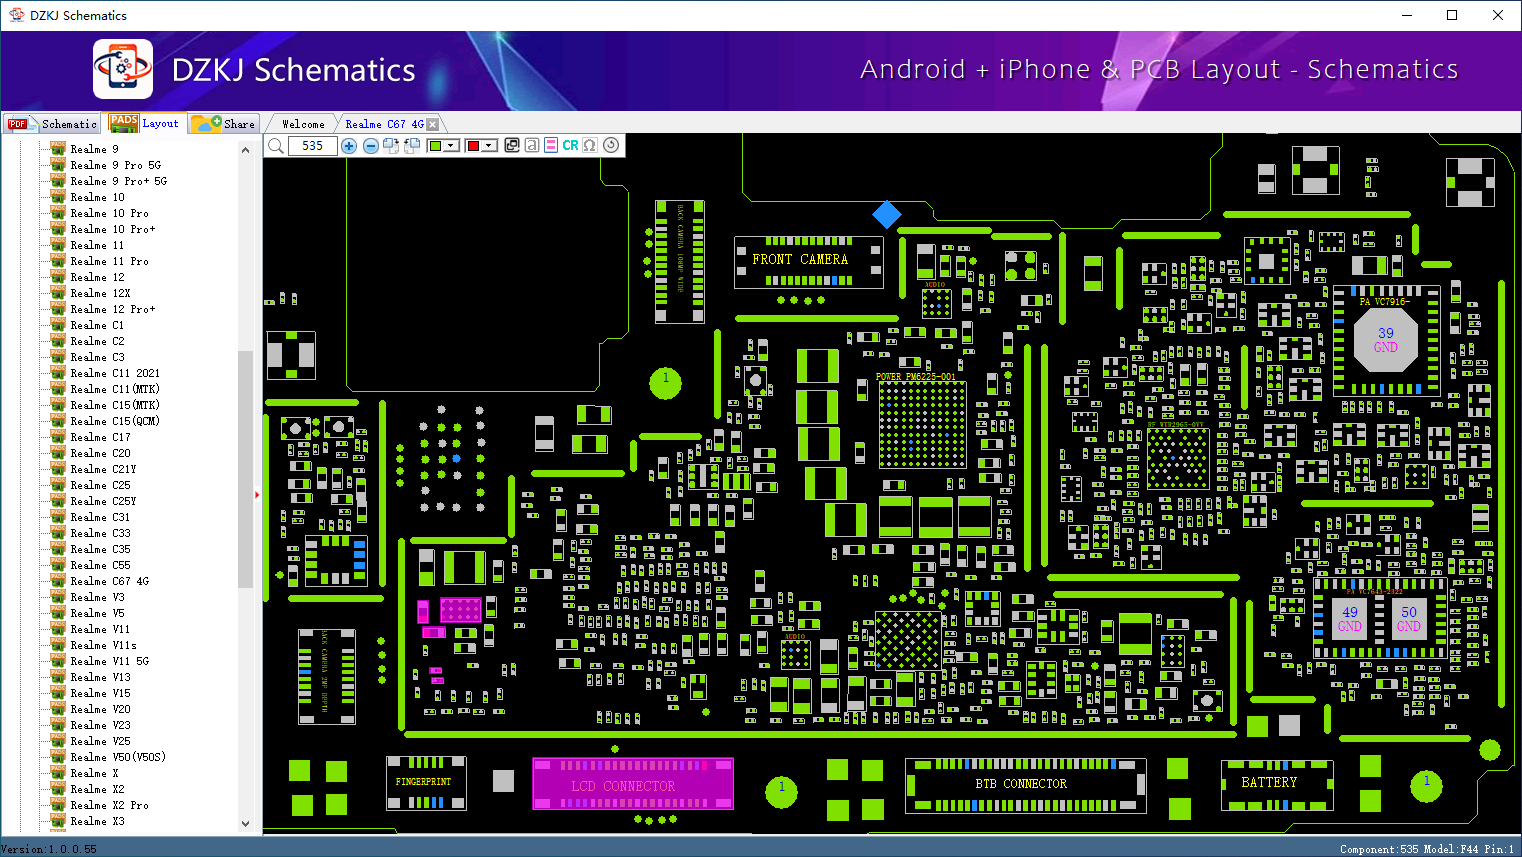The image size is (1522, 857).
Task: Click the POWER PM6225 BGA chip
Action: [x=922, y=424]
